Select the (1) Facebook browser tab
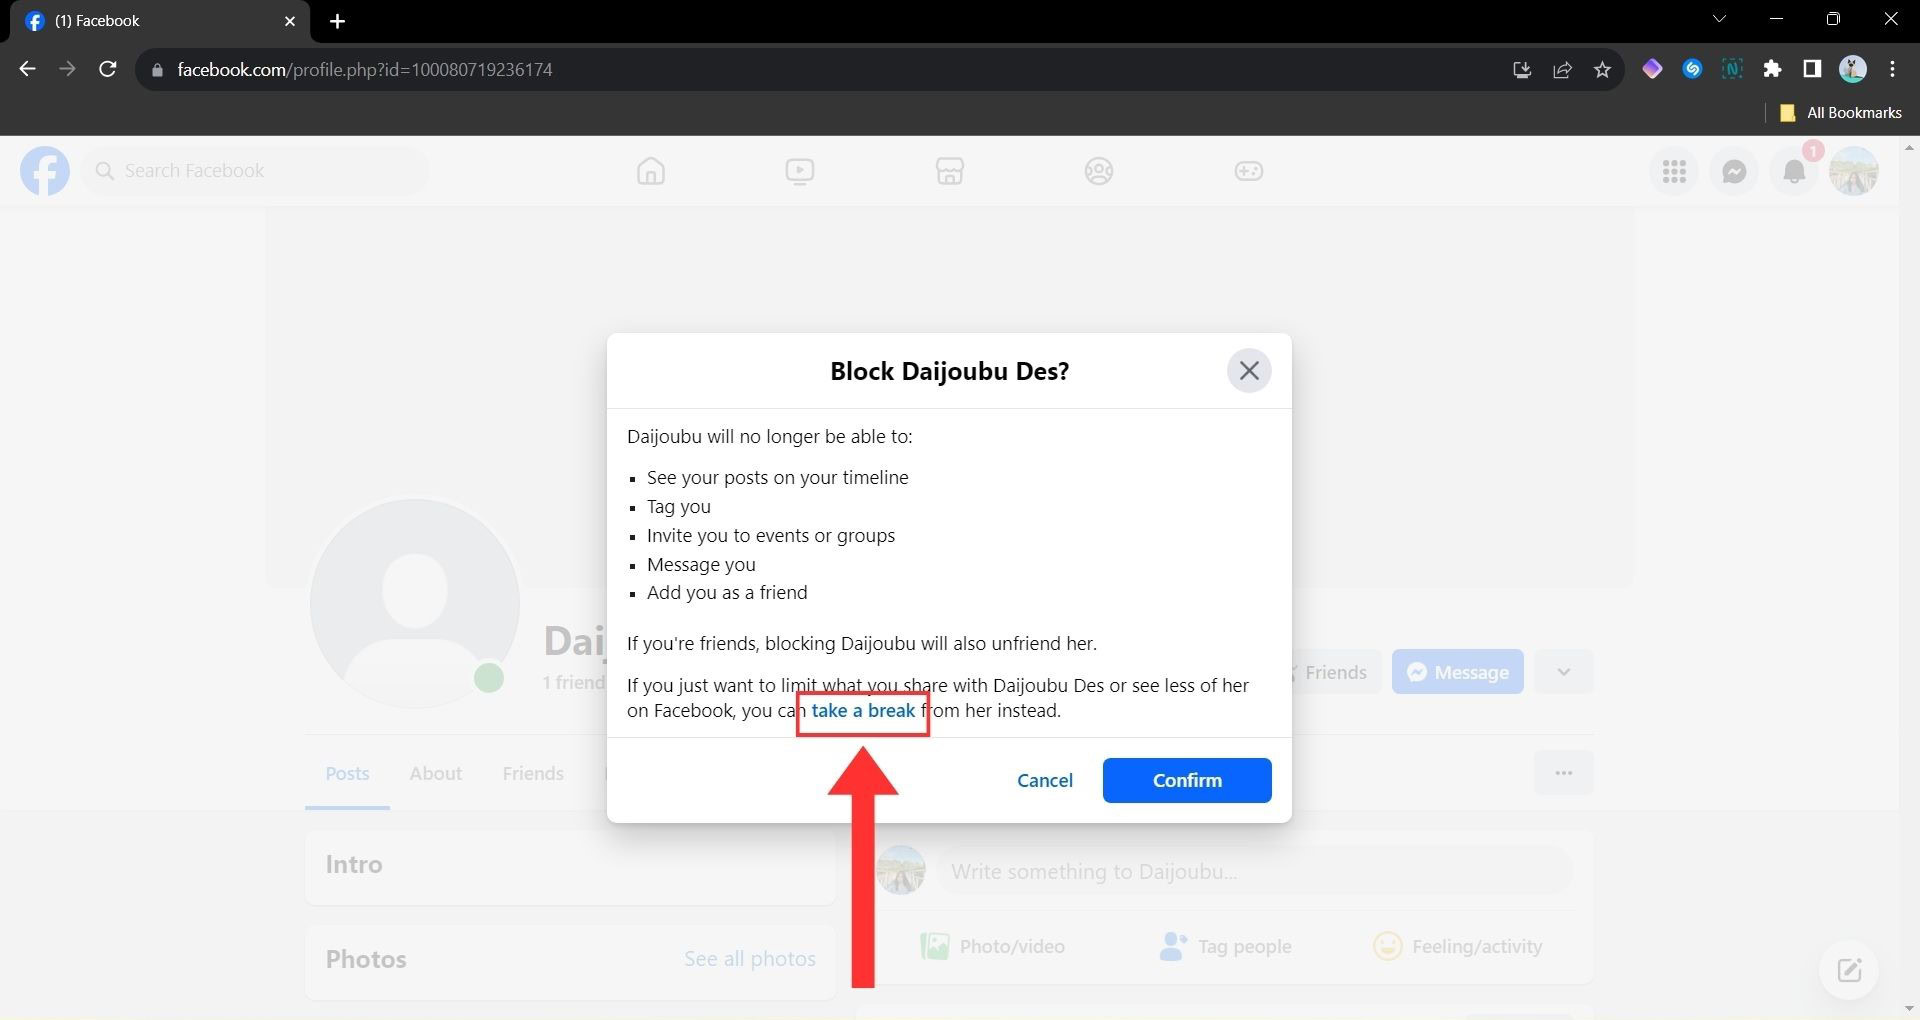 [160, 21]
